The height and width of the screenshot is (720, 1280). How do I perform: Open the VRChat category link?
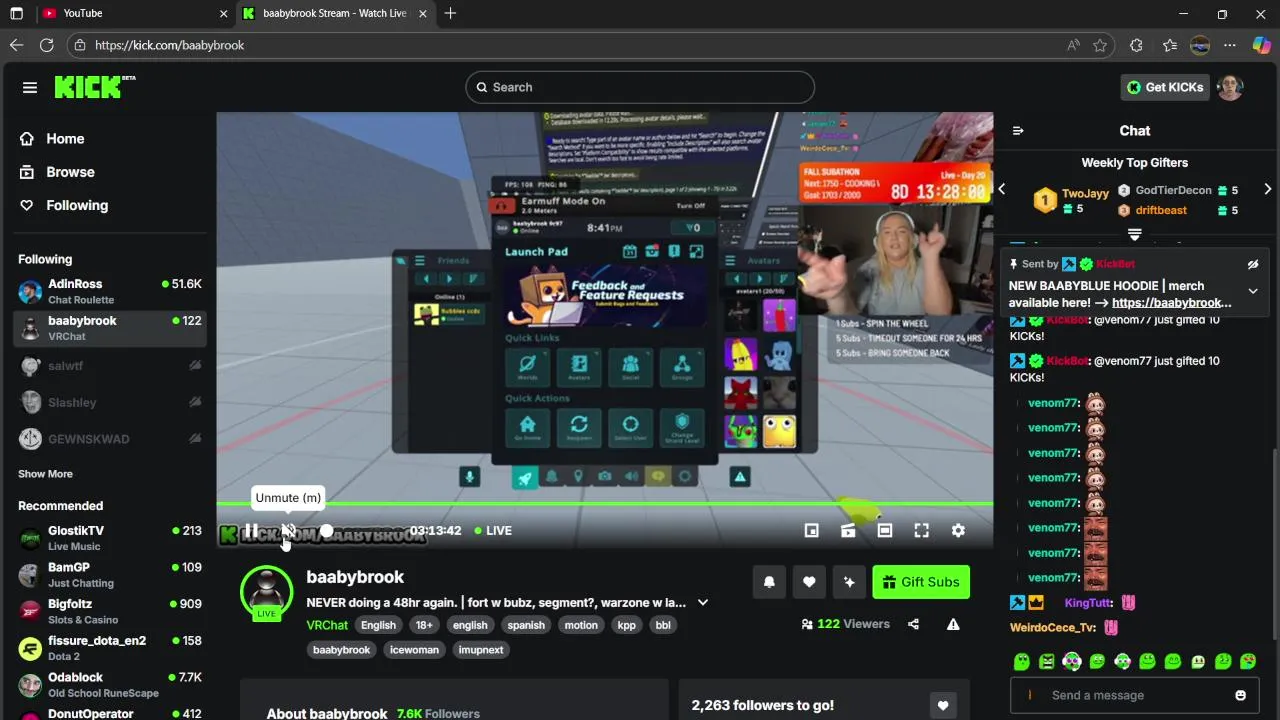[327, 625]
